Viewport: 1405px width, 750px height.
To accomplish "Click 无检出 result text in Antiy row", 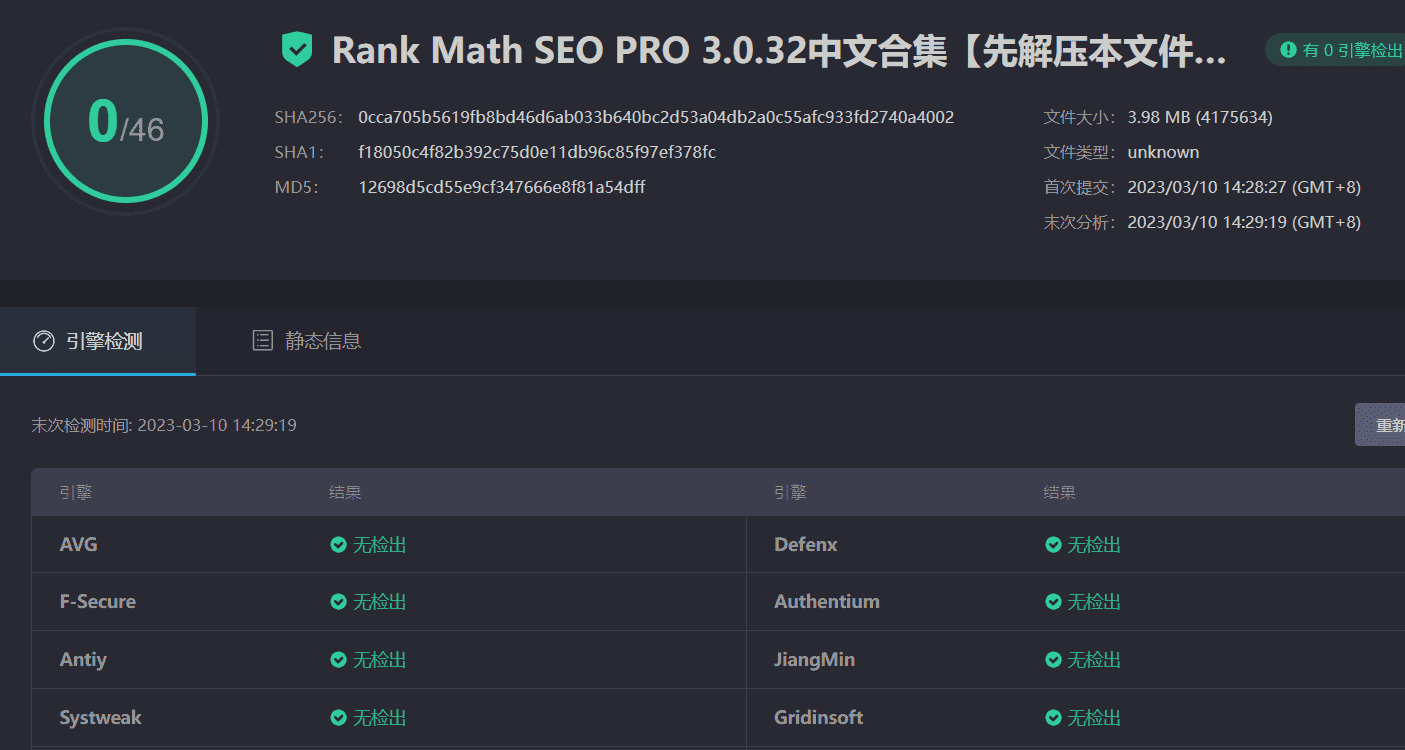I will click(380, 660).
